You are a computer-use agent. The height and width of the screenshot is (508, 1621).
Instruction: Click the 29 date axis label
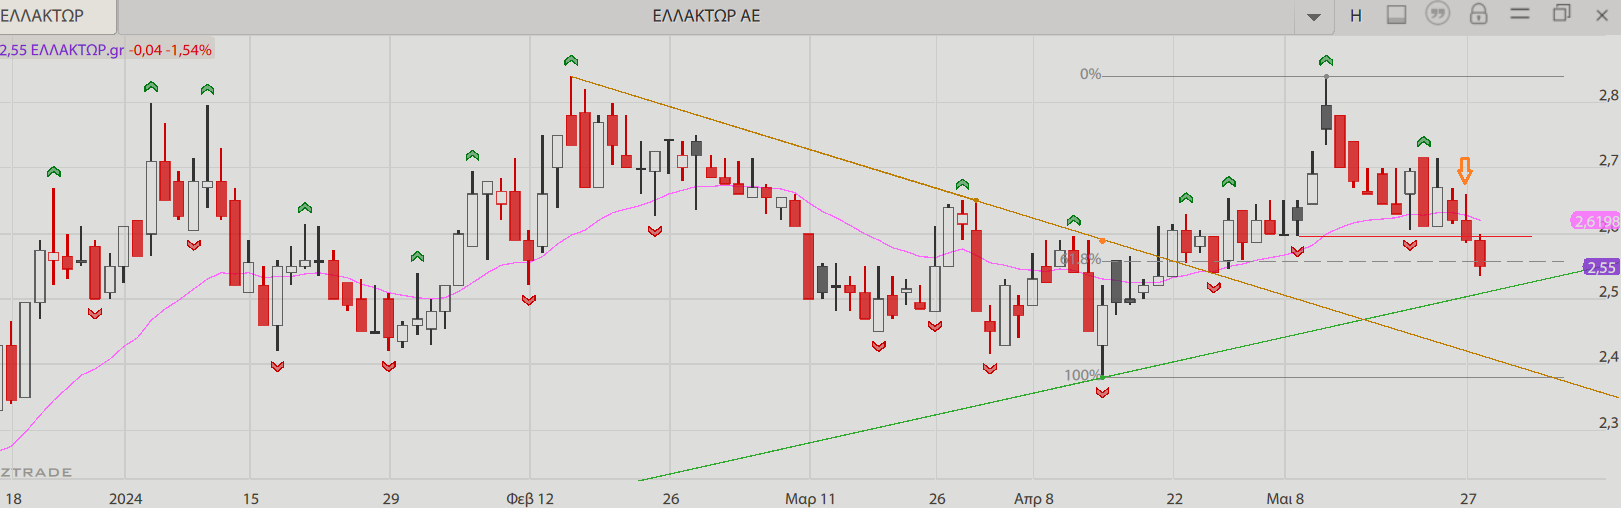391,498
